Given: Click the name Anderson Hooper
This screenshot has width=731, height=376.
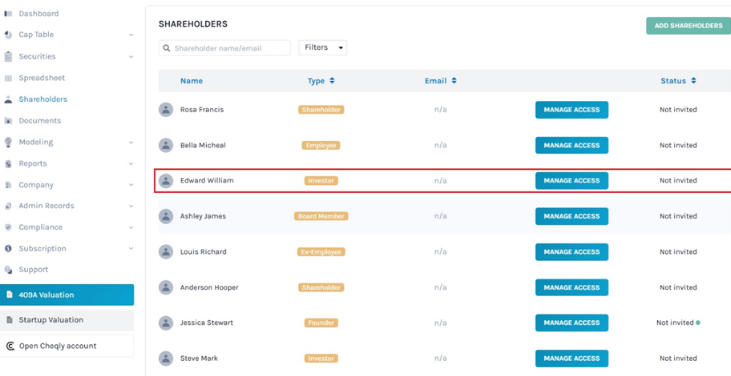Looking at the screenshot, I should (209, 287).
